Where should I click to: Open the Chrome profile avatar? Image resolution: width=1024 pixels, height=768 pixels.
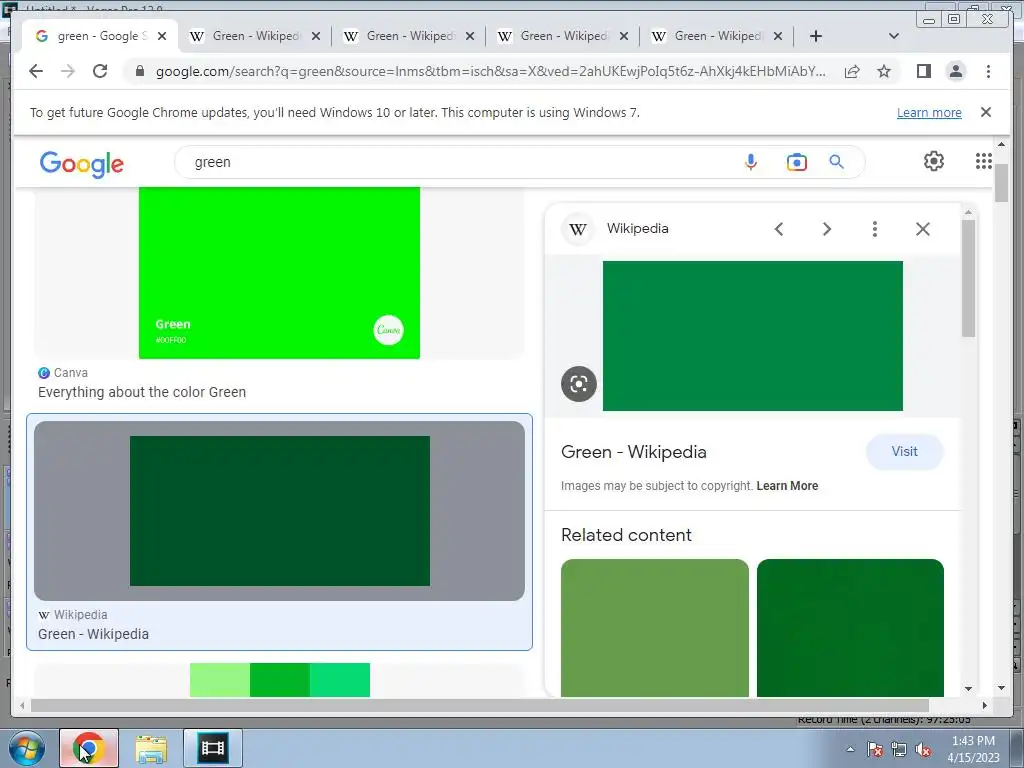click(x=955, y=71)
